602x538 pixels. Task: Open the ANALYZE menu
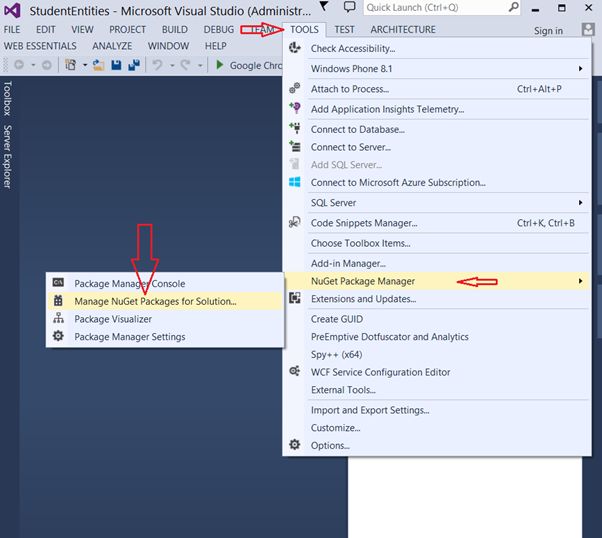[x=112, y=46]
